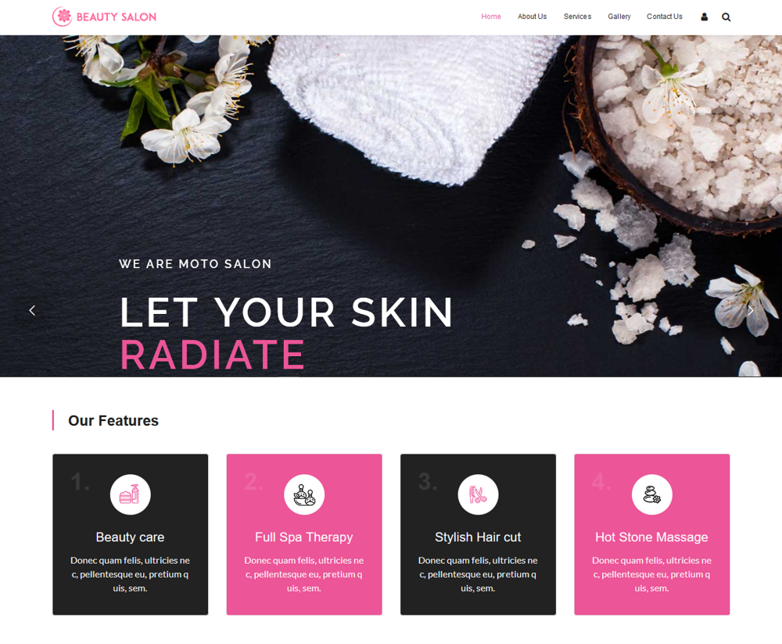Viewport: 782px width, 644px height.
Task: Open the About Us menu item
Action: click(532, 16)
